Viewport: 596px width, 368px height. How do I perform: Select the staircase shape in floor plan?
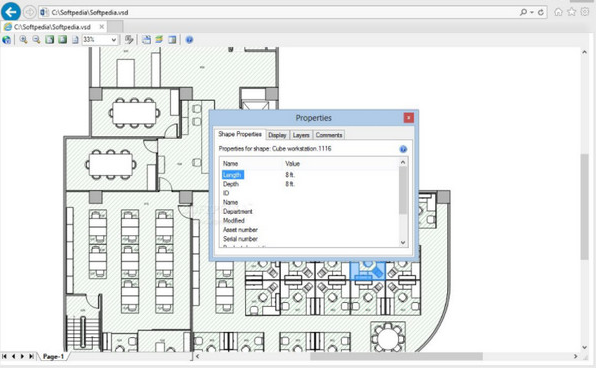pyautogui.click(x=83, y=331)
